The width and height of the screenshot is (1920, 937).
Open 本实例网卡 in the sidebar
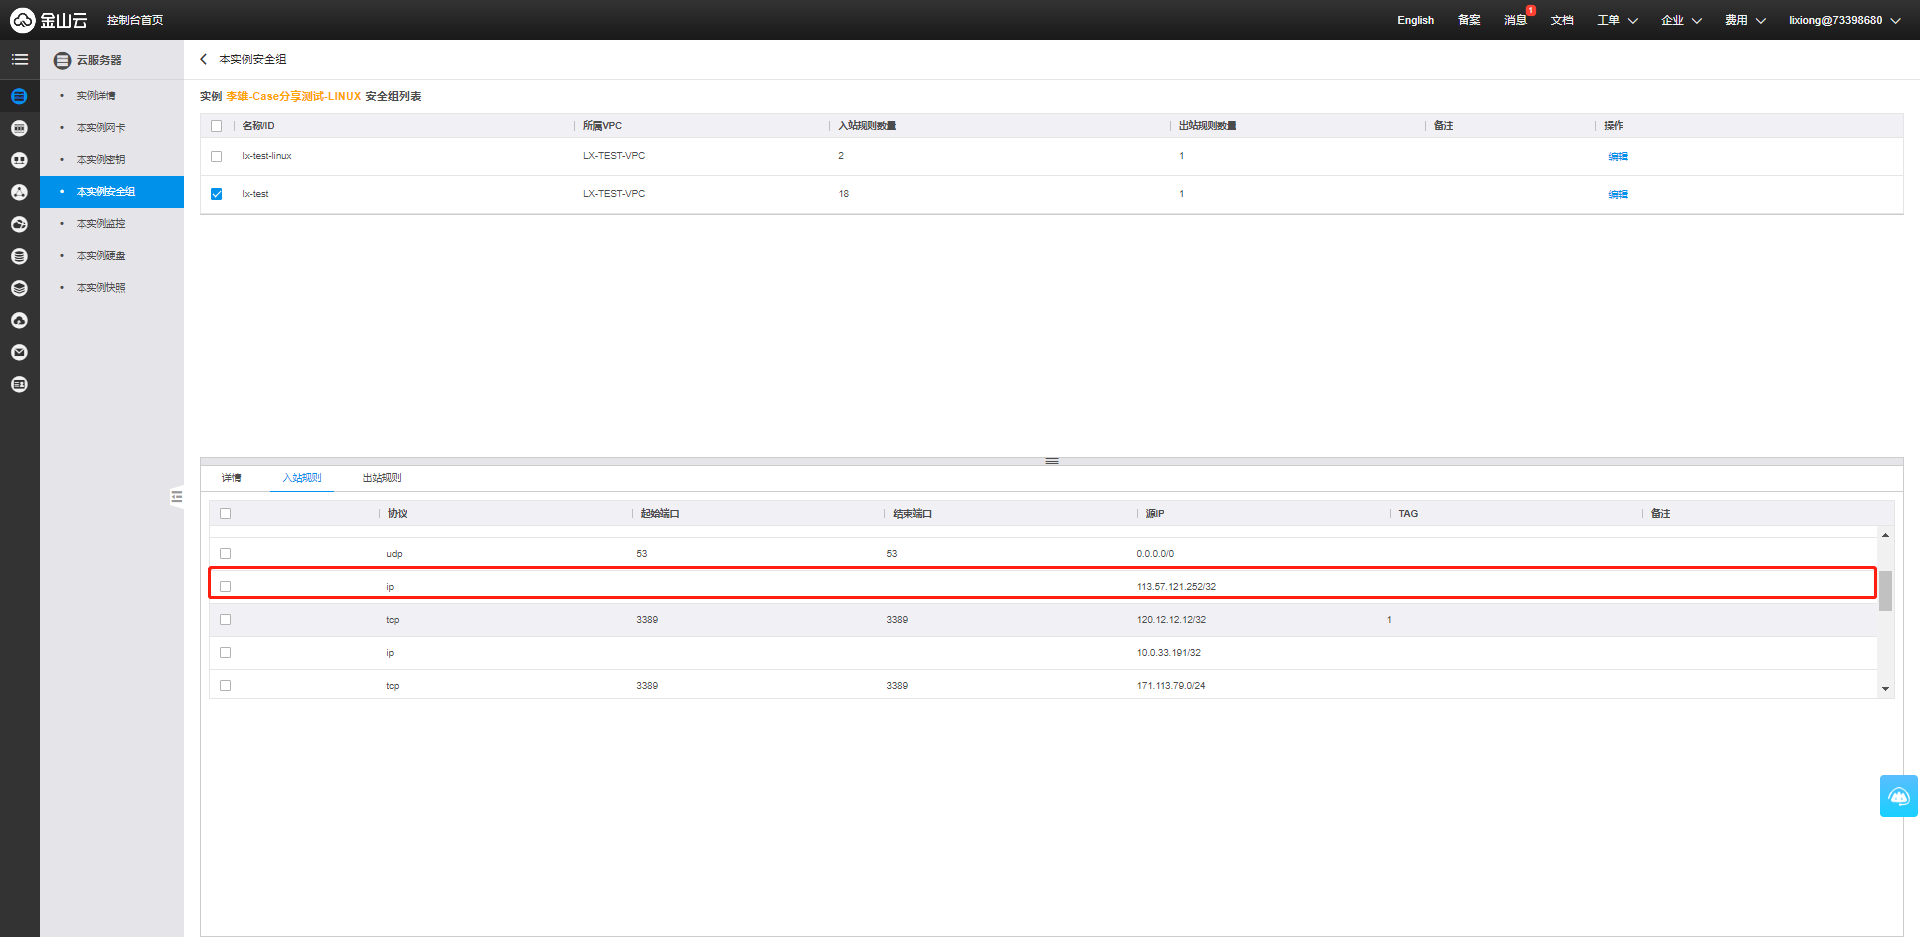coord(101,128)
